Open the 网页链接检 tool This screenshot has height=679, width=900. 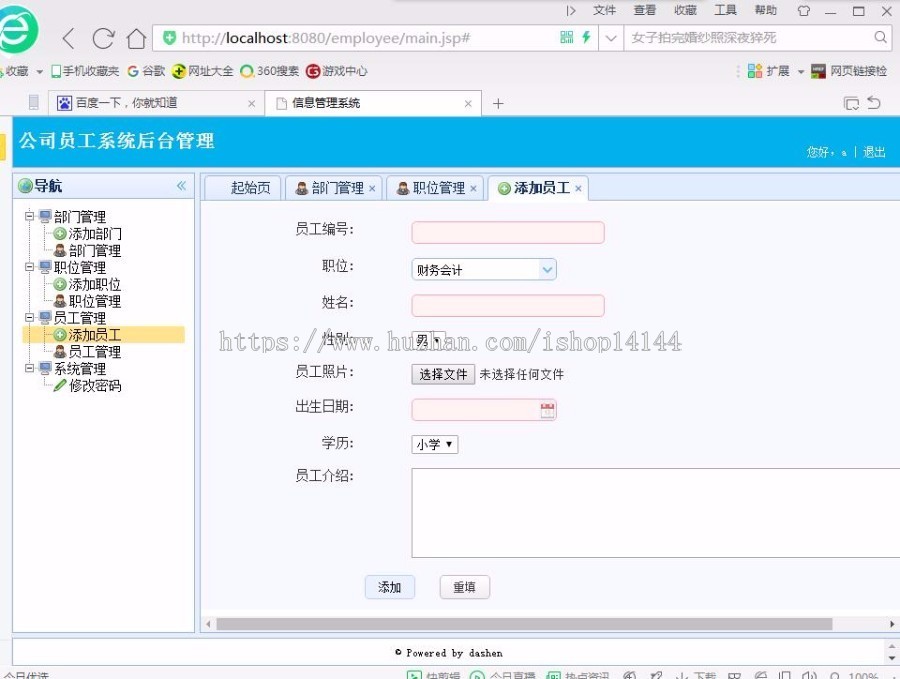tap(849, 71)
